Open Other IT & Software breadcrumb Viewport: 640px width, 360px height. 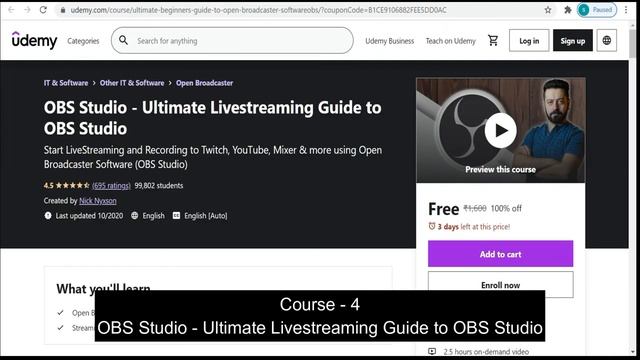(132, 83)
